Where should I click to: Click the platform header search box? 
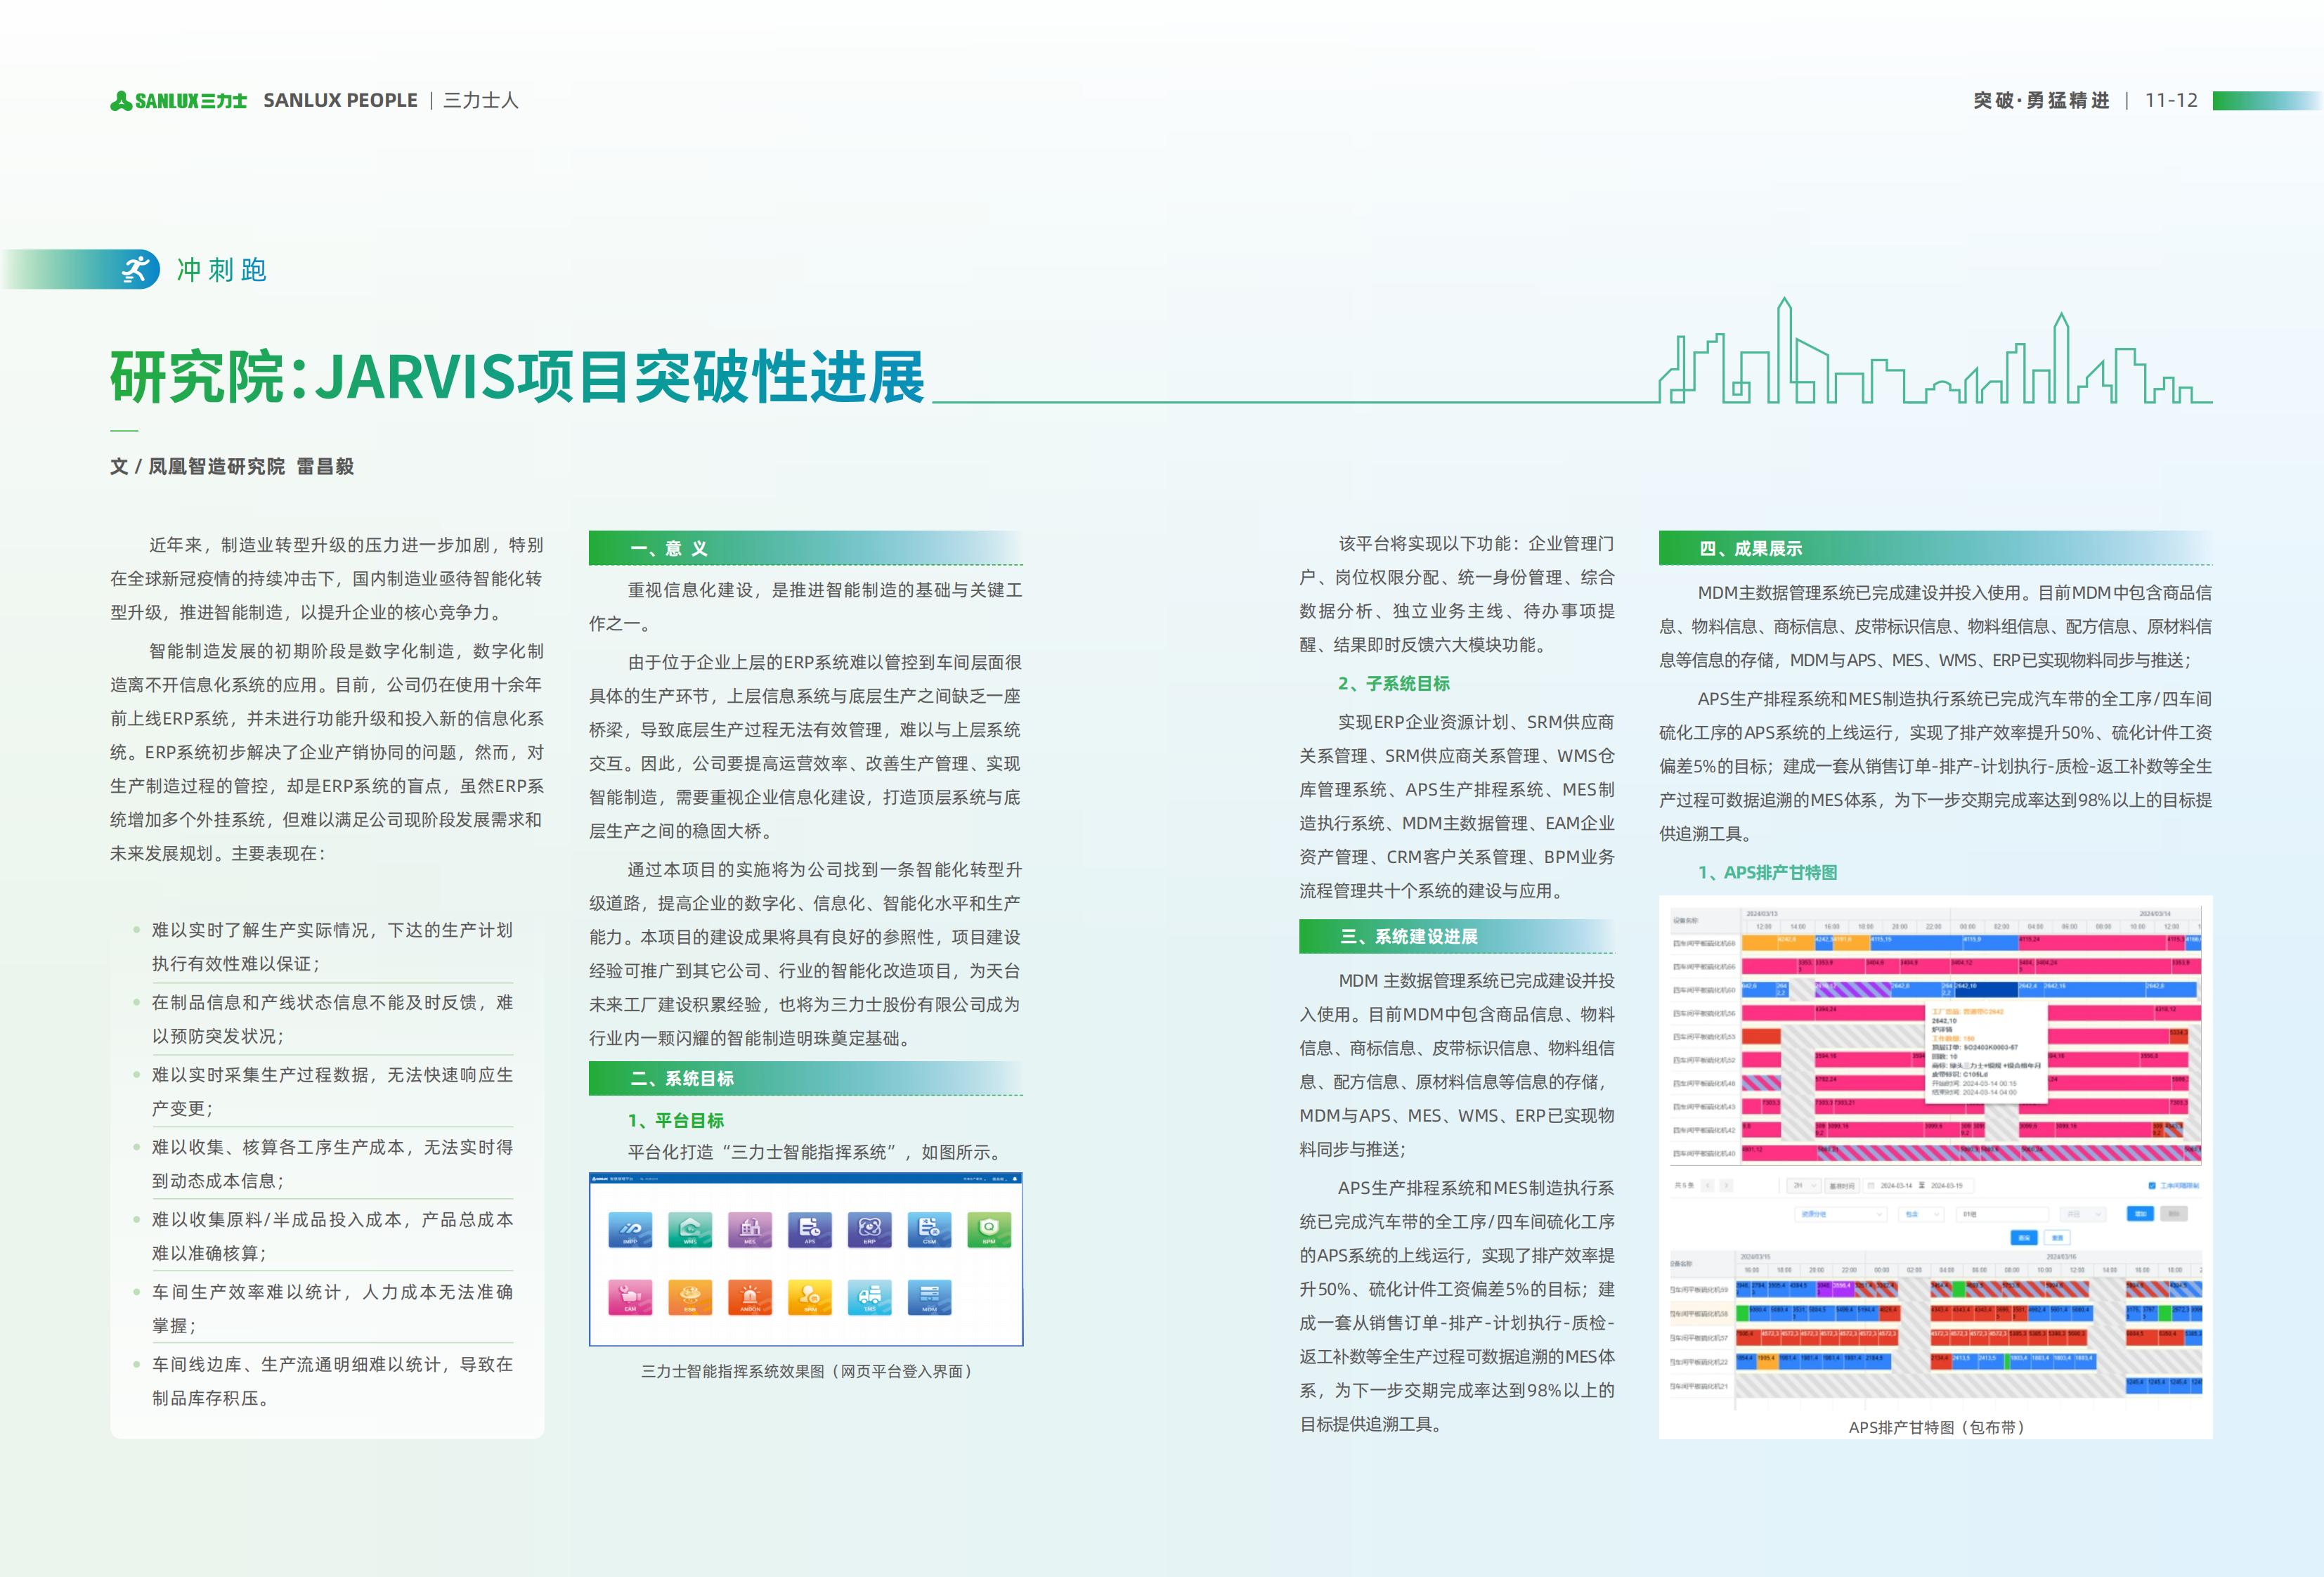(x=650, y=1179)
